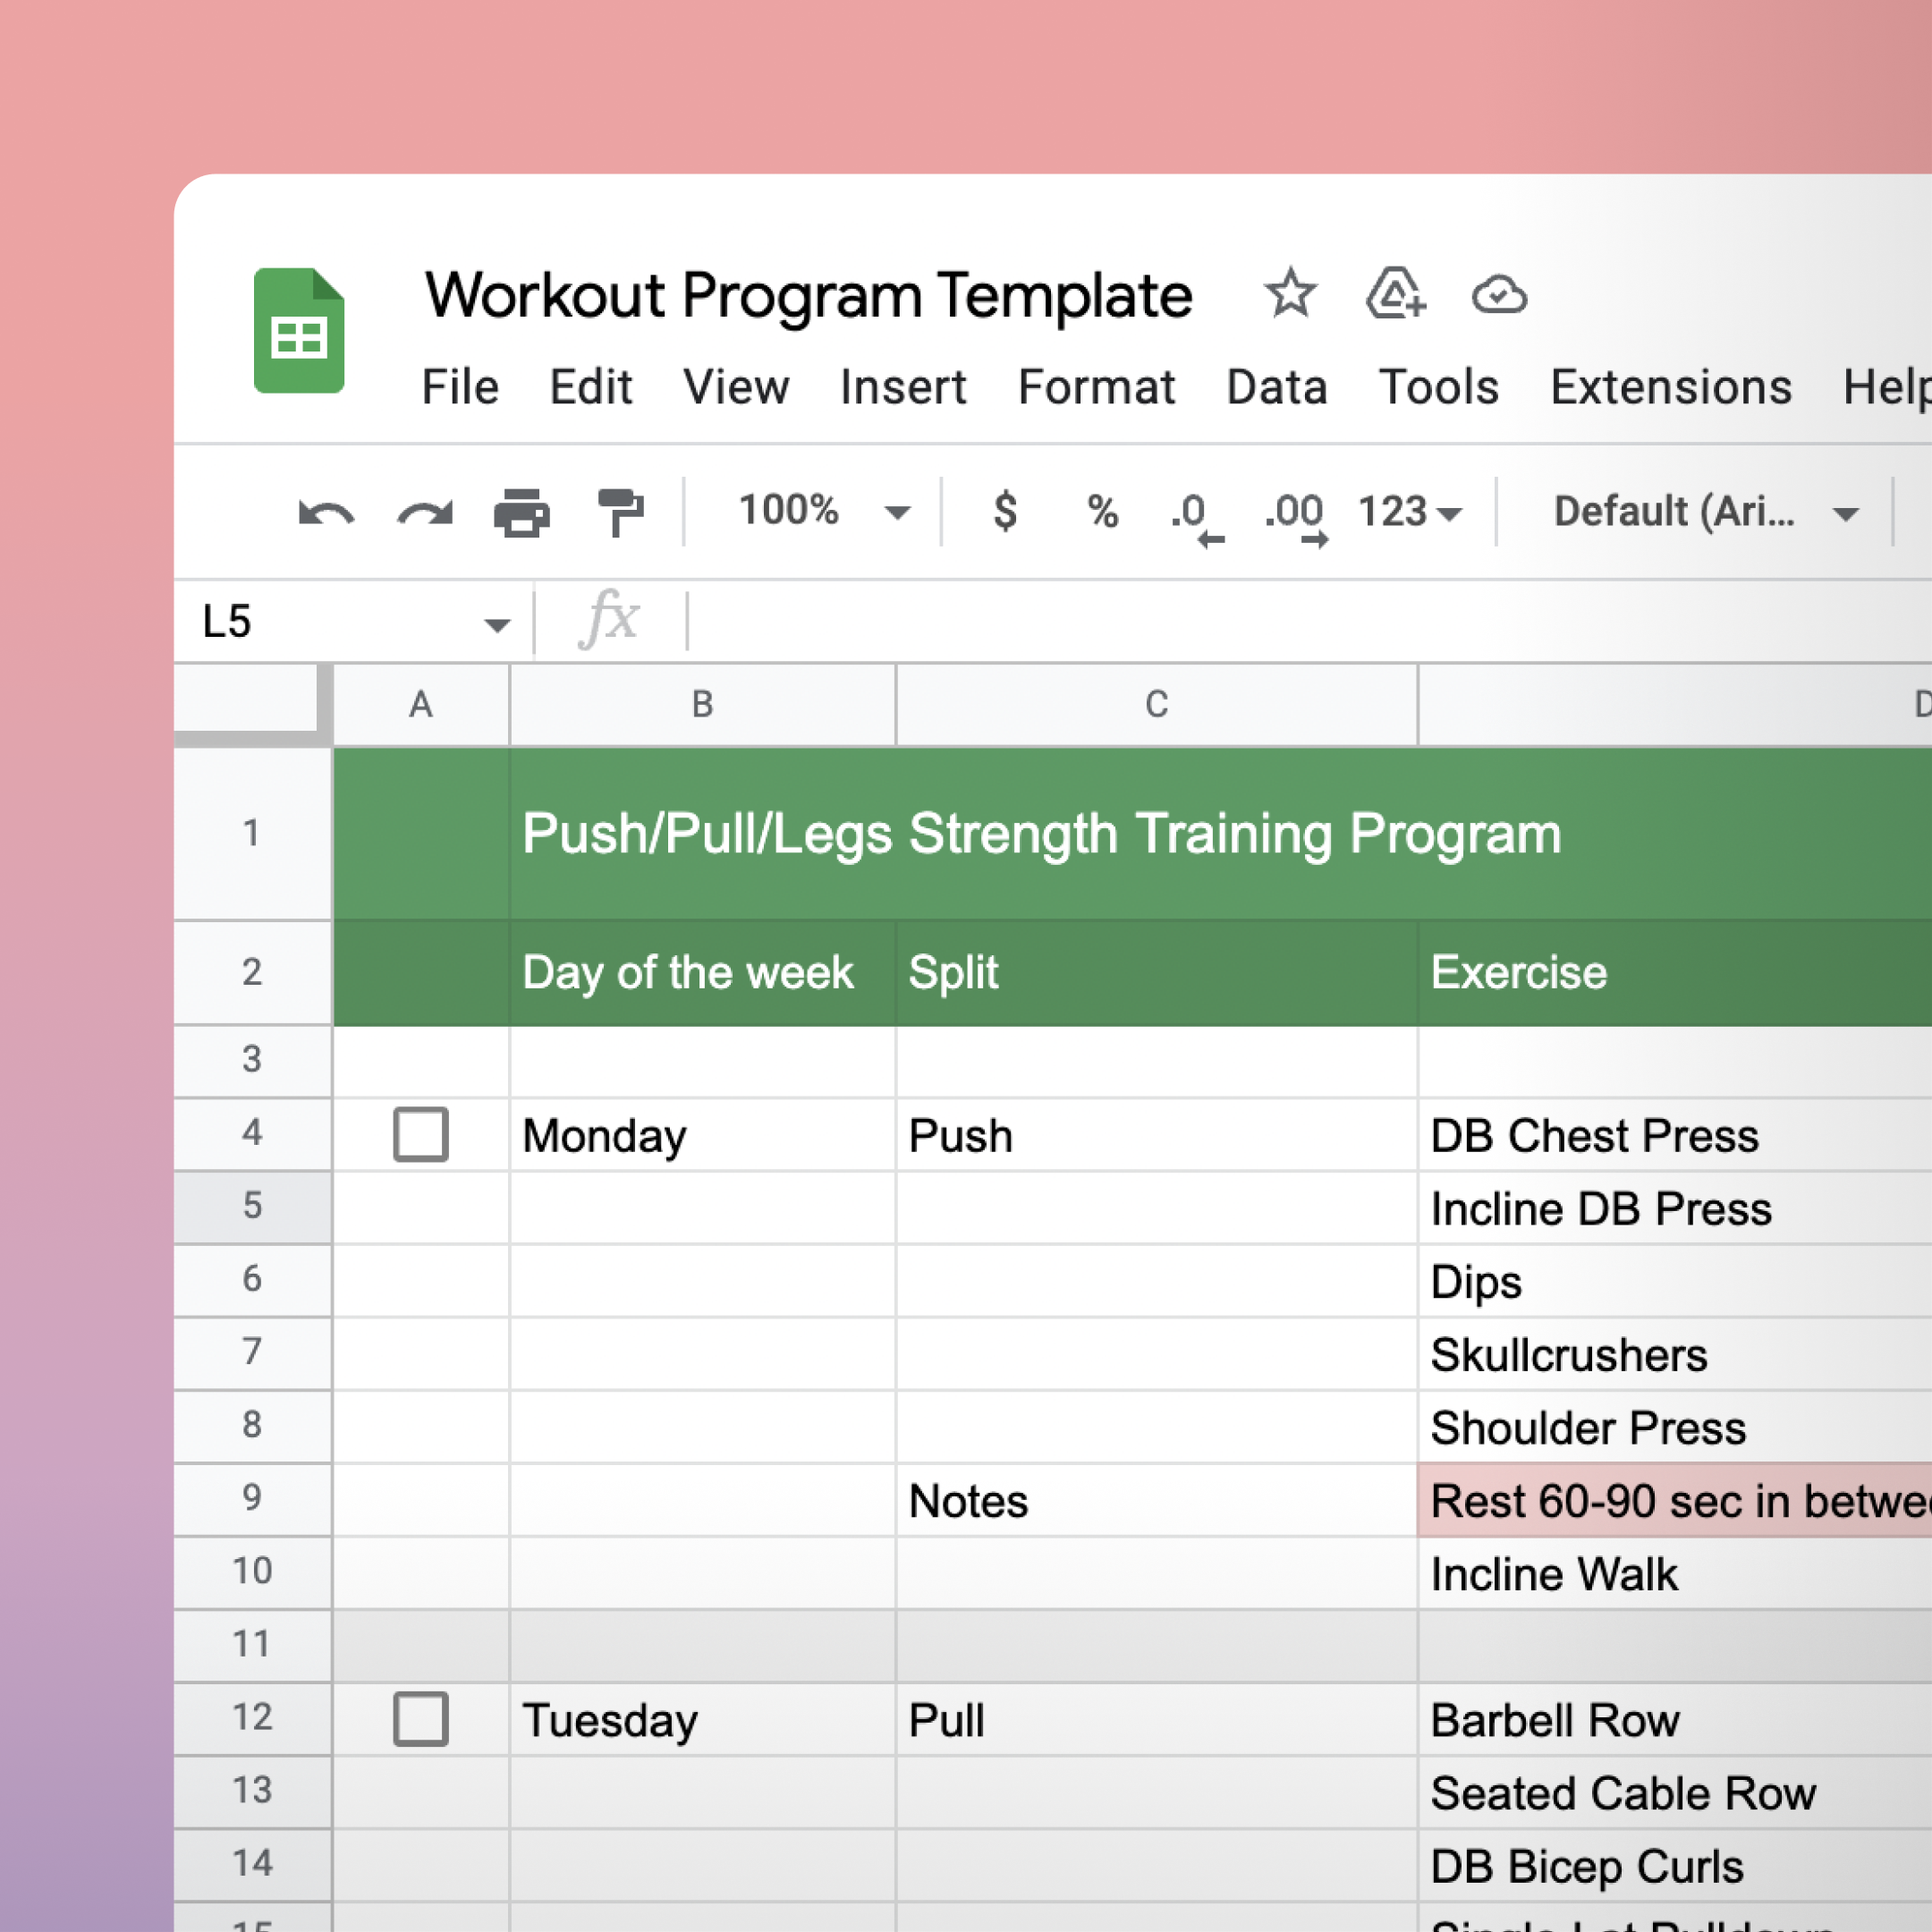Click the decrease decimal places button
The image size is (1932, 1932).
click(x=1194, y=516)
